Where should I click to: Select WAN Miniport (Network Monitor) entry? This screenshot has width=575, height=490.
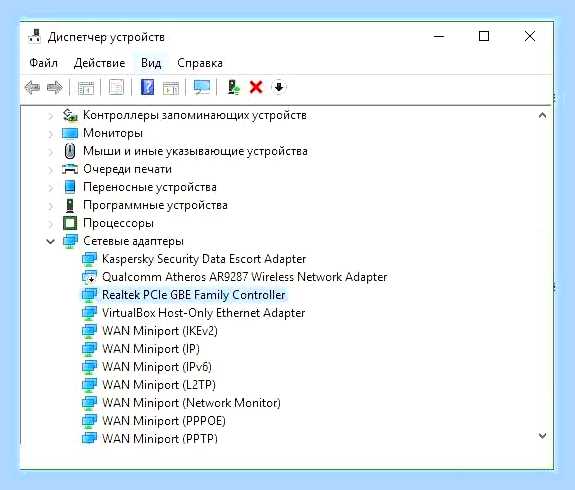tap(191, 403)
